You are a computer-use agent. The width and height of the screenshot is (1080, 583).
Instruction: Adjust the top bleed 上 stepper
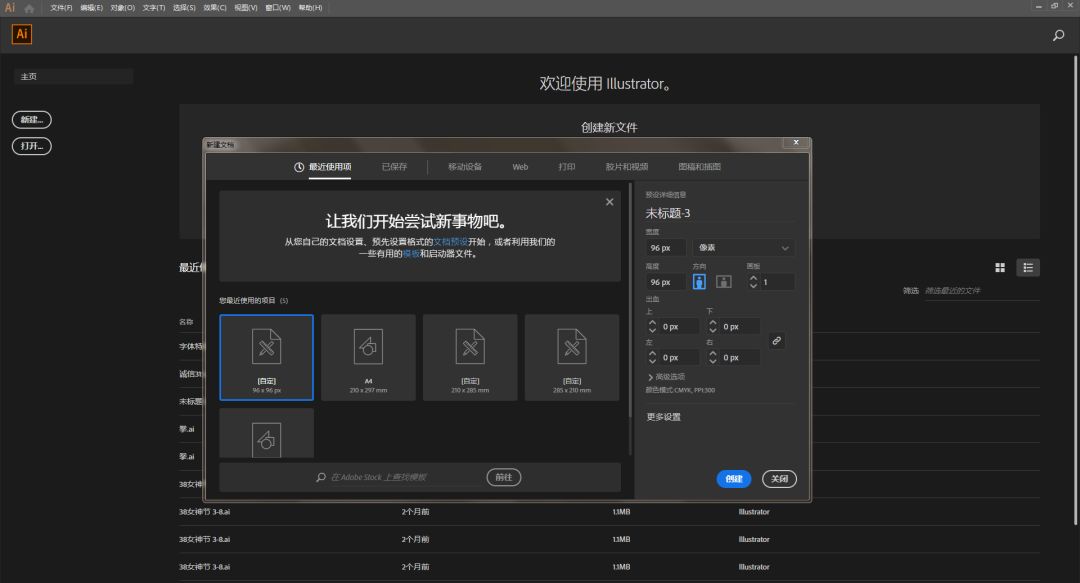[652, 327]
